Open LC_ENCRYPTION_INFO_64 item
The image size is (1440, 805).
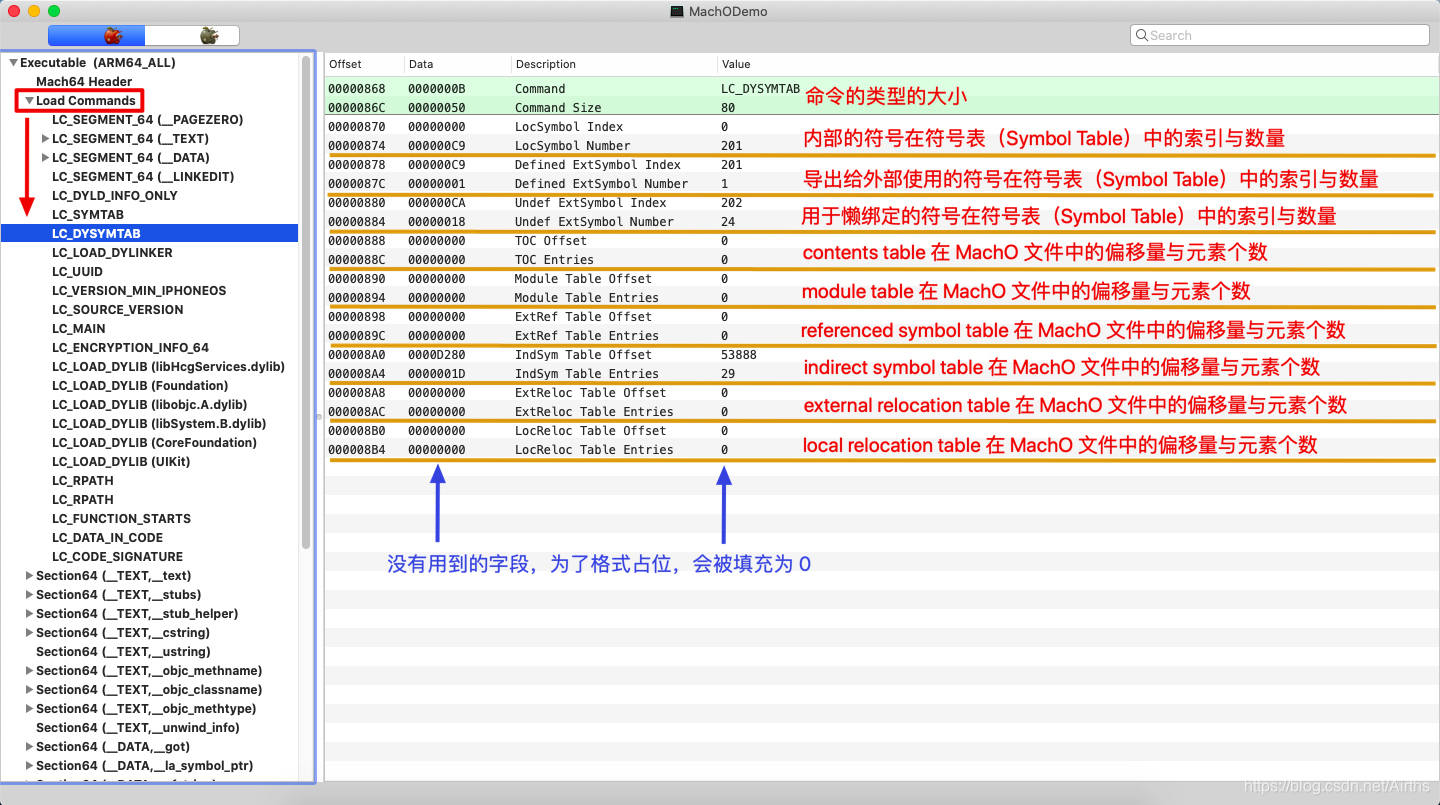(130, 348)
